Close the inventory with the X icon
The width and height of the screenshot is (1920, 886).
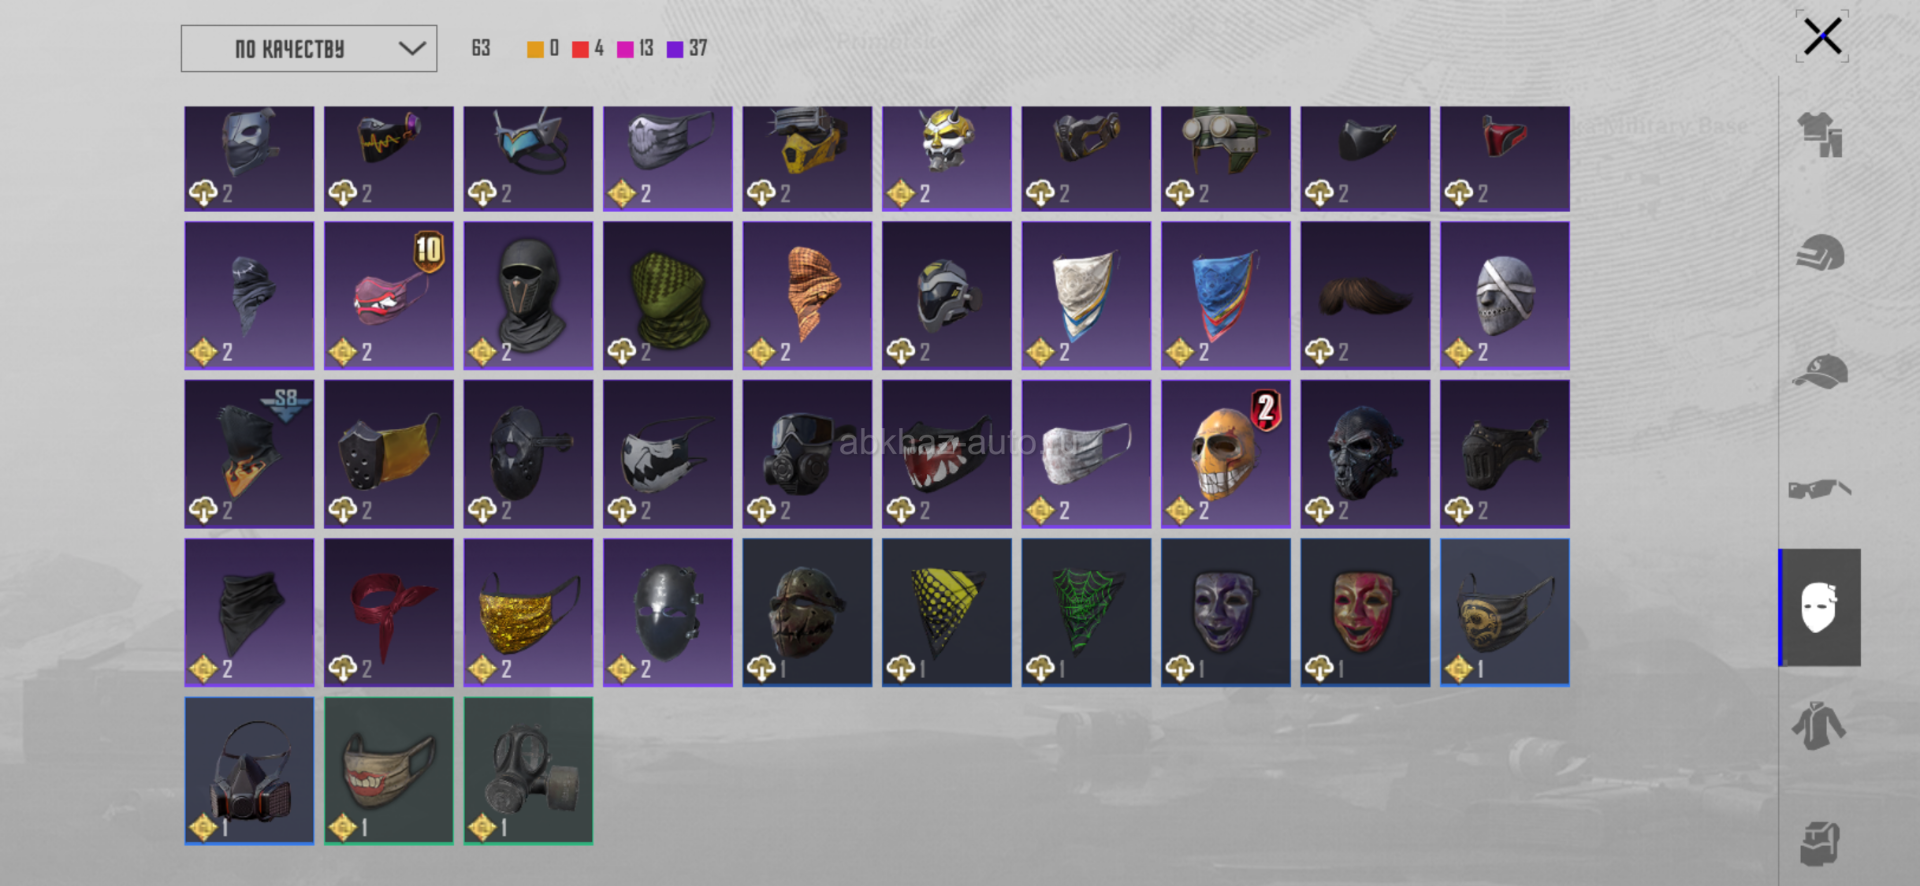(1822, 37)
